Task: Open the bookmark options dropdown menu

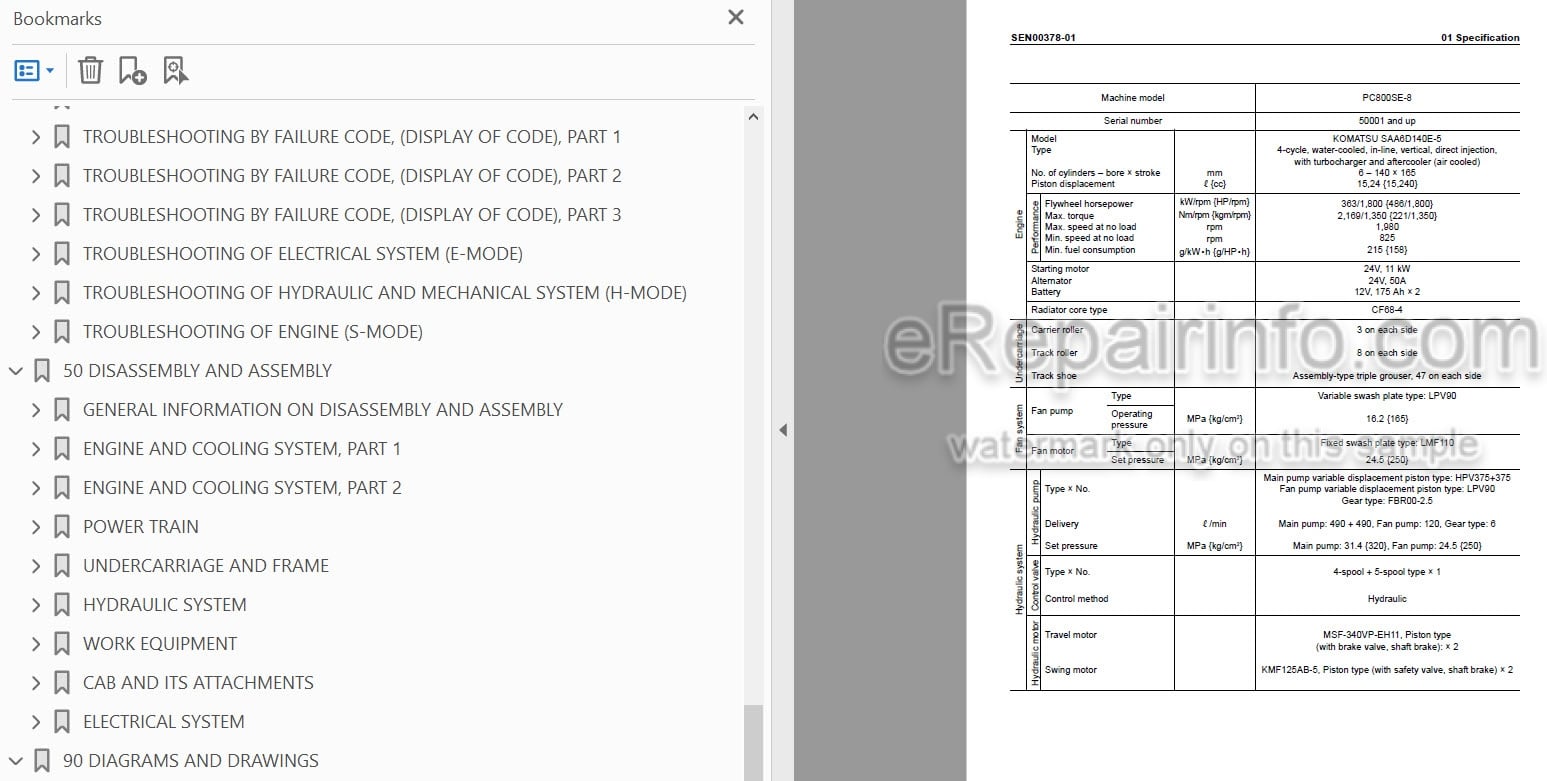Action: tap(34, 71)
